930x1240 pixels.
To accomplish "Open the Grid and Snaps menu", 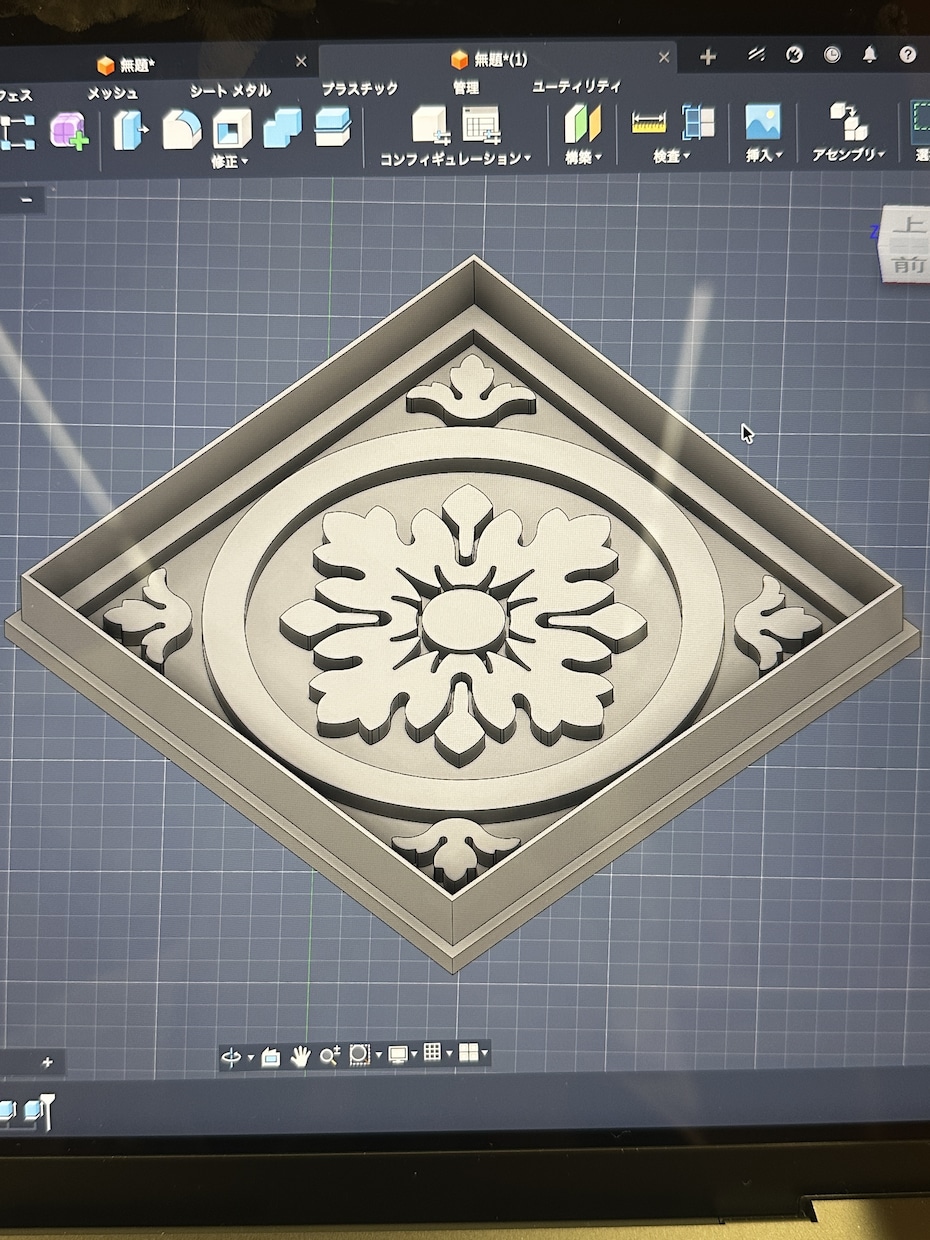I will (436, 1052).
